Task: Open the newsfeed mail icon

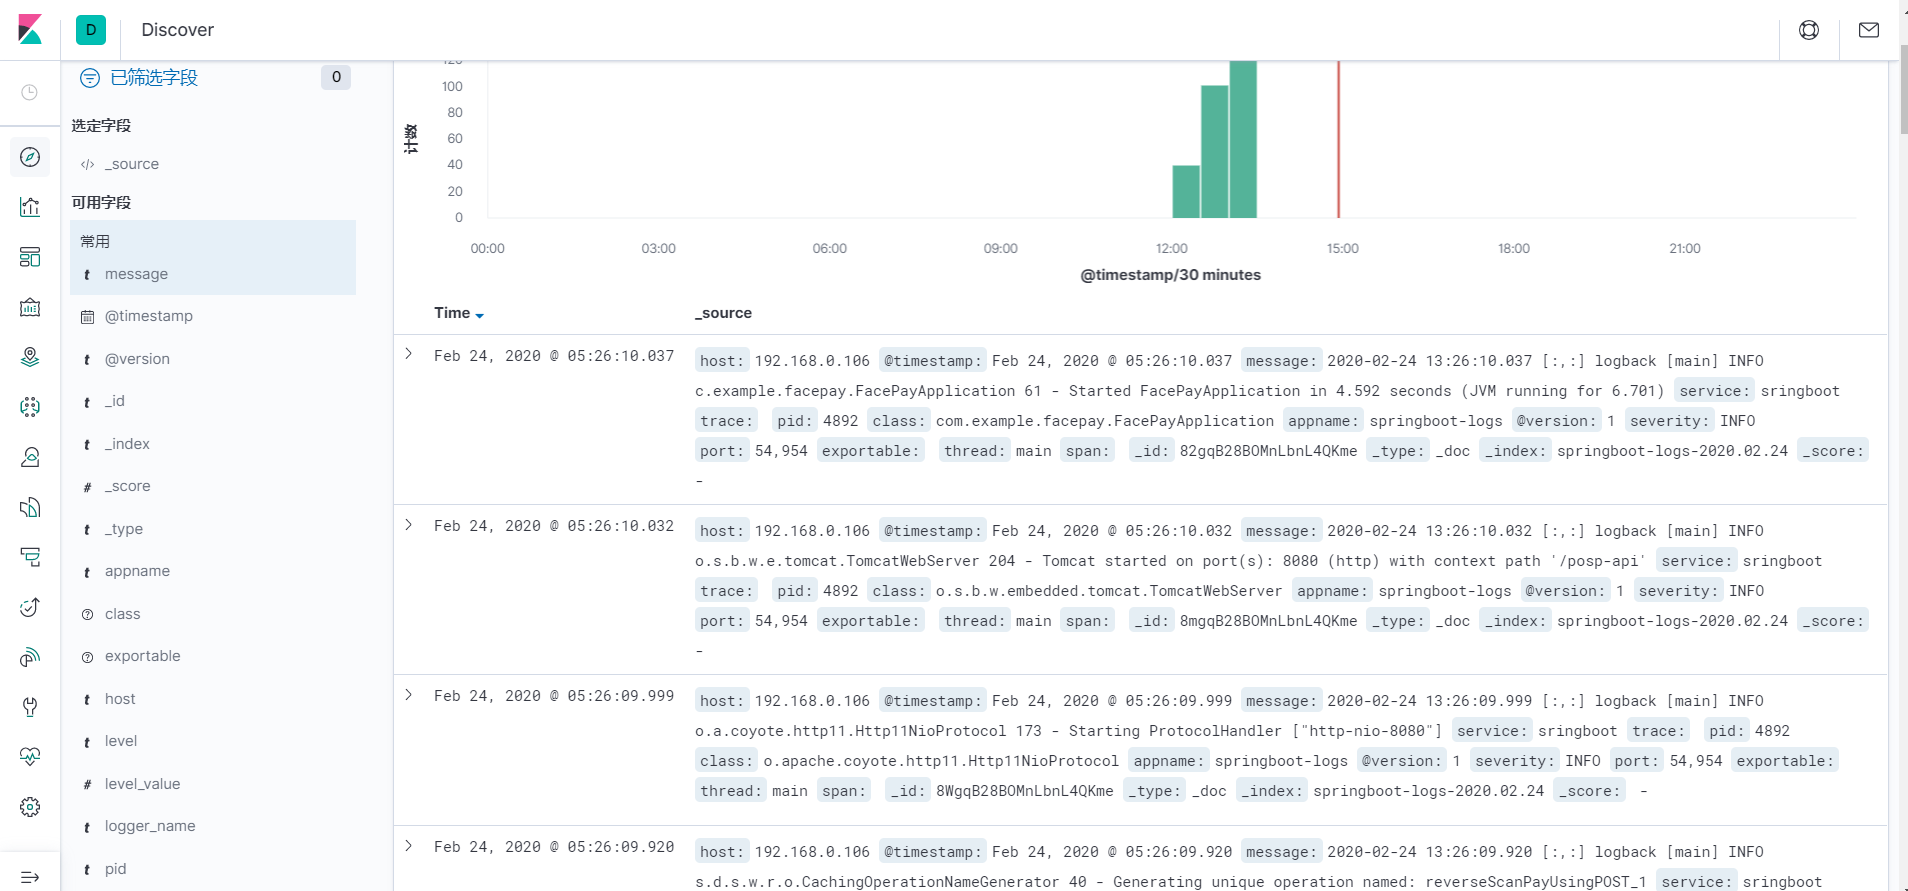Action: pos(1869,30)
